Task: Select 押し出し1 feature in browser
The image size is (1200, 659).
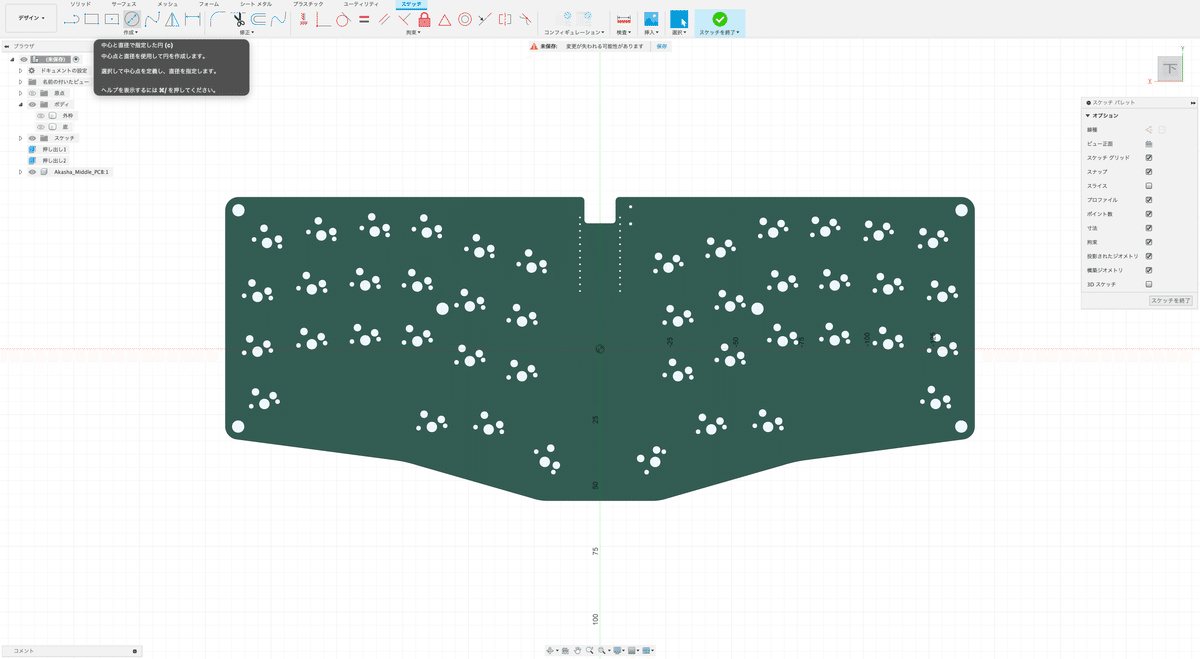Action: point(54,149)
